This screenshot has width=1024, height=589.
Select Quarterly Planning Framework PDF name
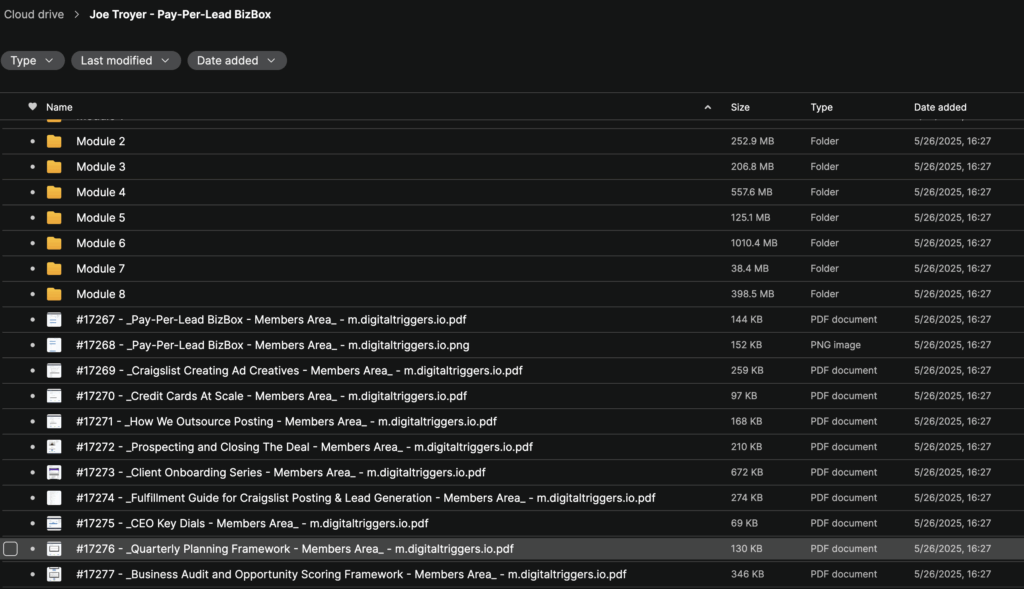coord(295,549)
